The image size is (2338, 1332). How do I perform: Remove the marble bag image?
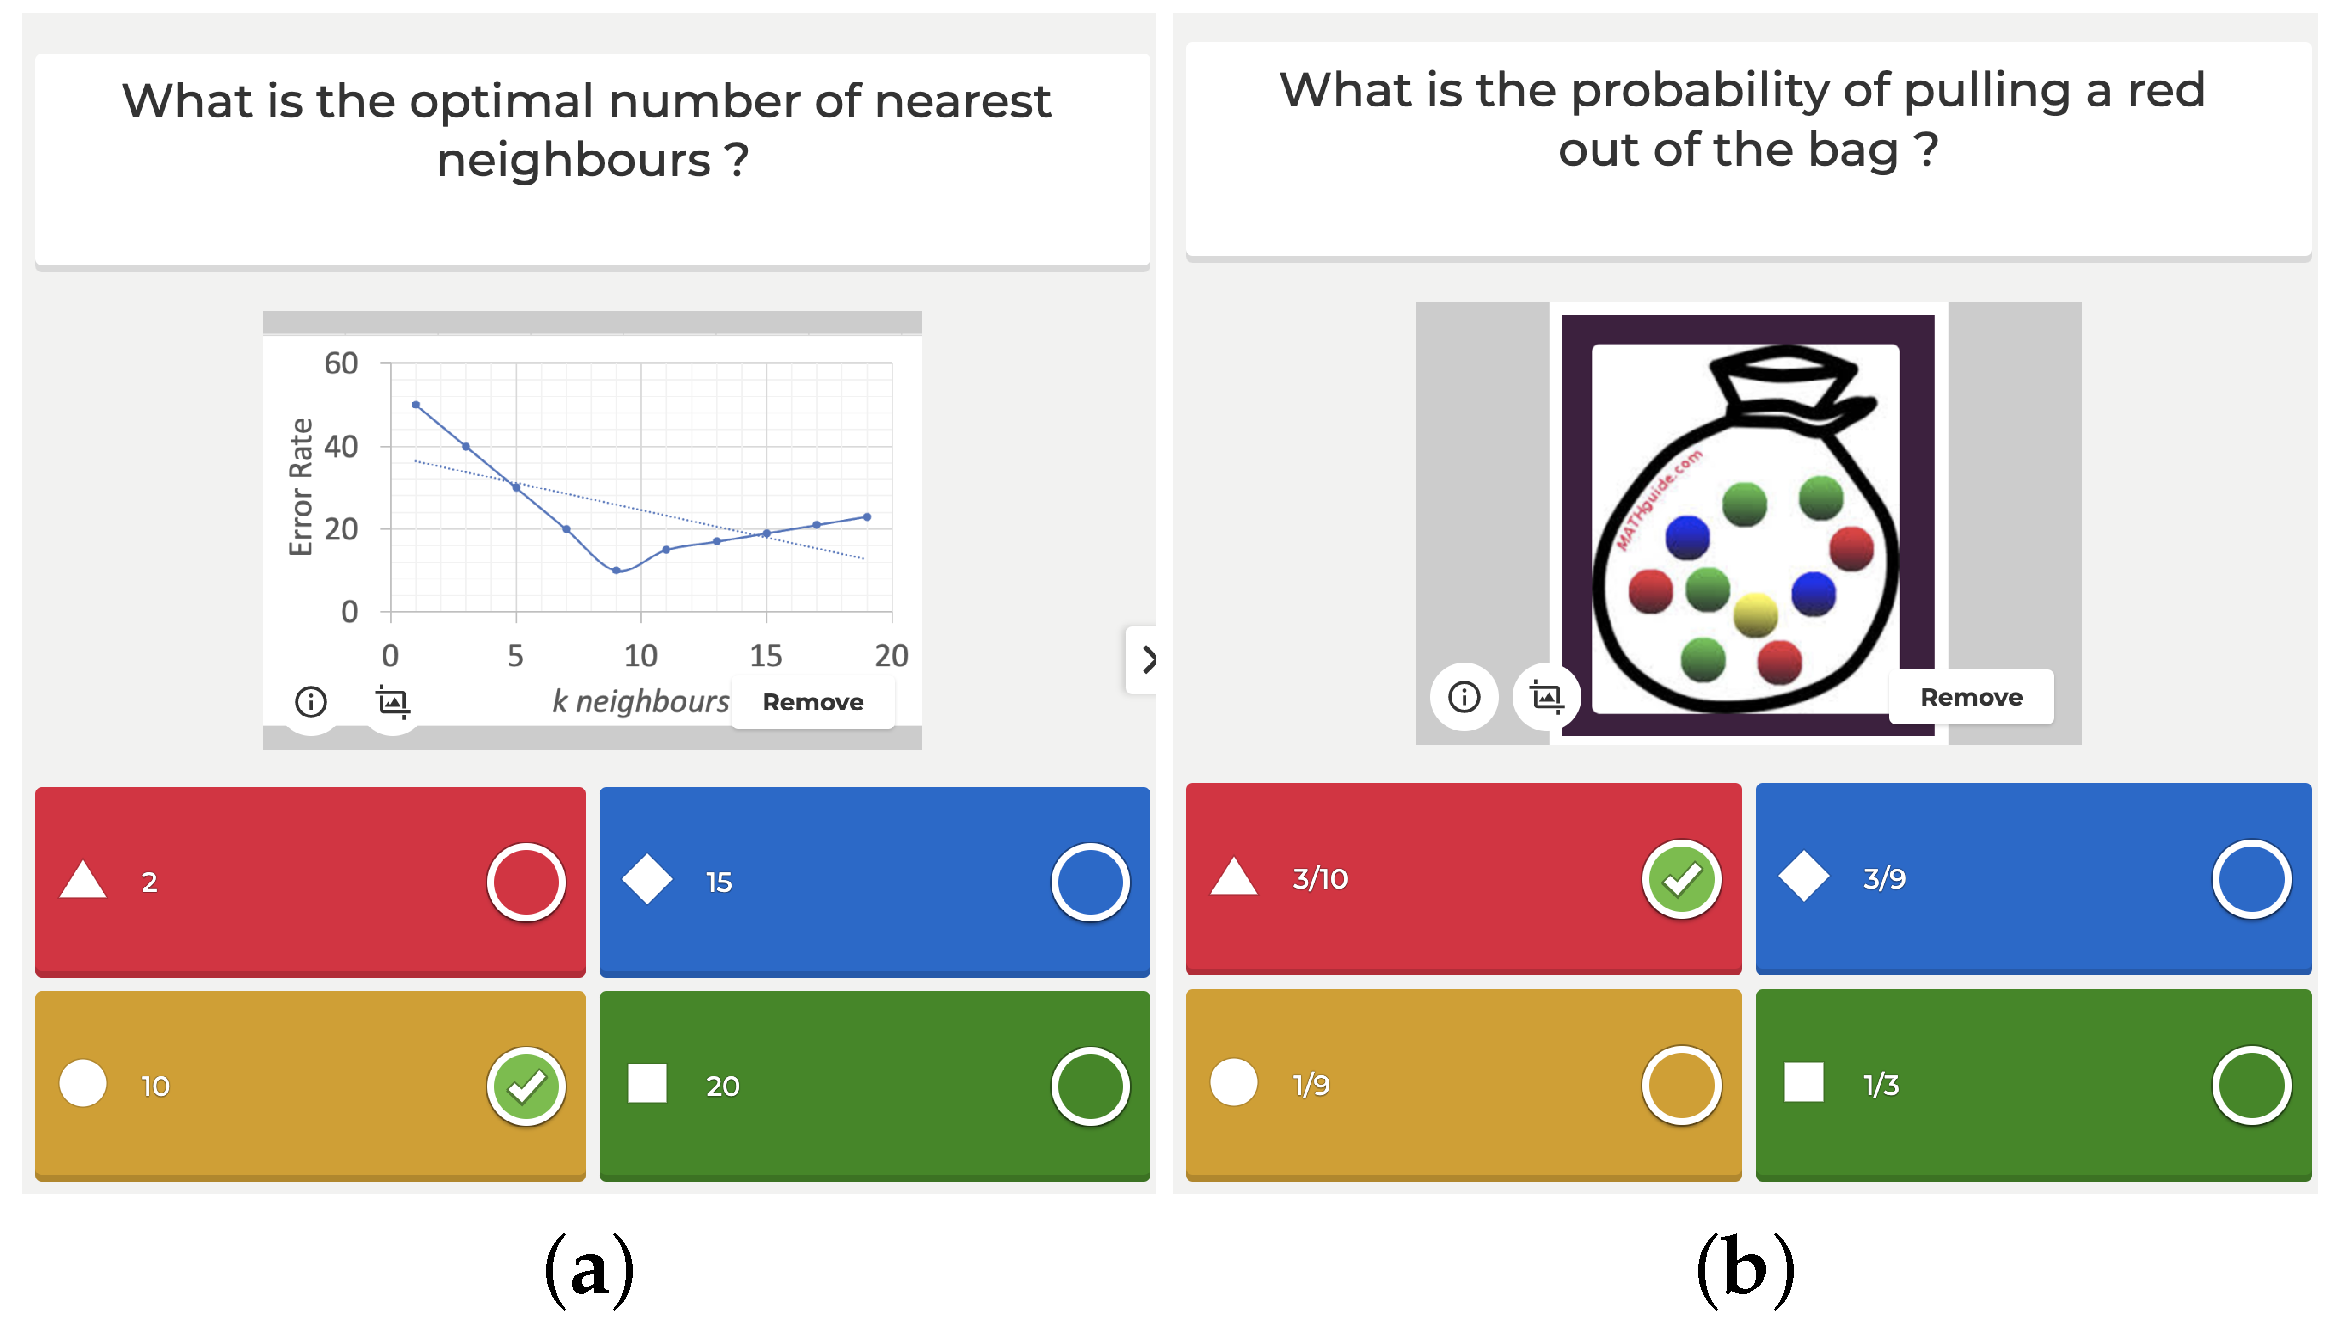(1970, 697)
